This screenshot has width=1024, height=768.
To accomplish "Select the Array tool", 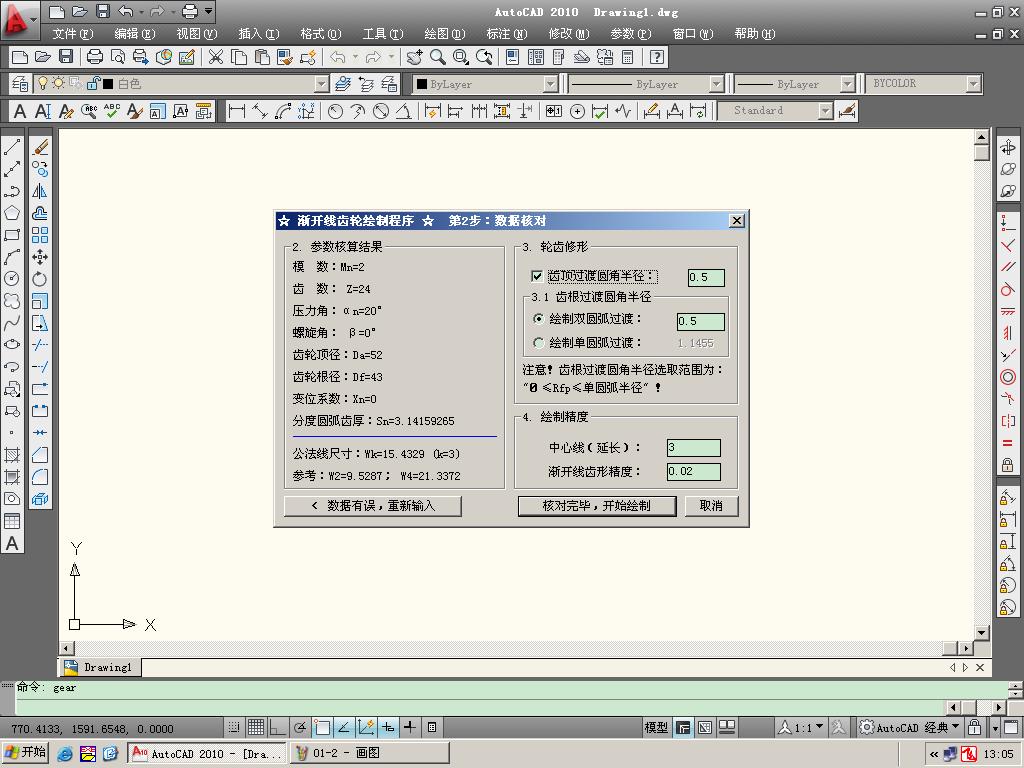I will (40, 235).
